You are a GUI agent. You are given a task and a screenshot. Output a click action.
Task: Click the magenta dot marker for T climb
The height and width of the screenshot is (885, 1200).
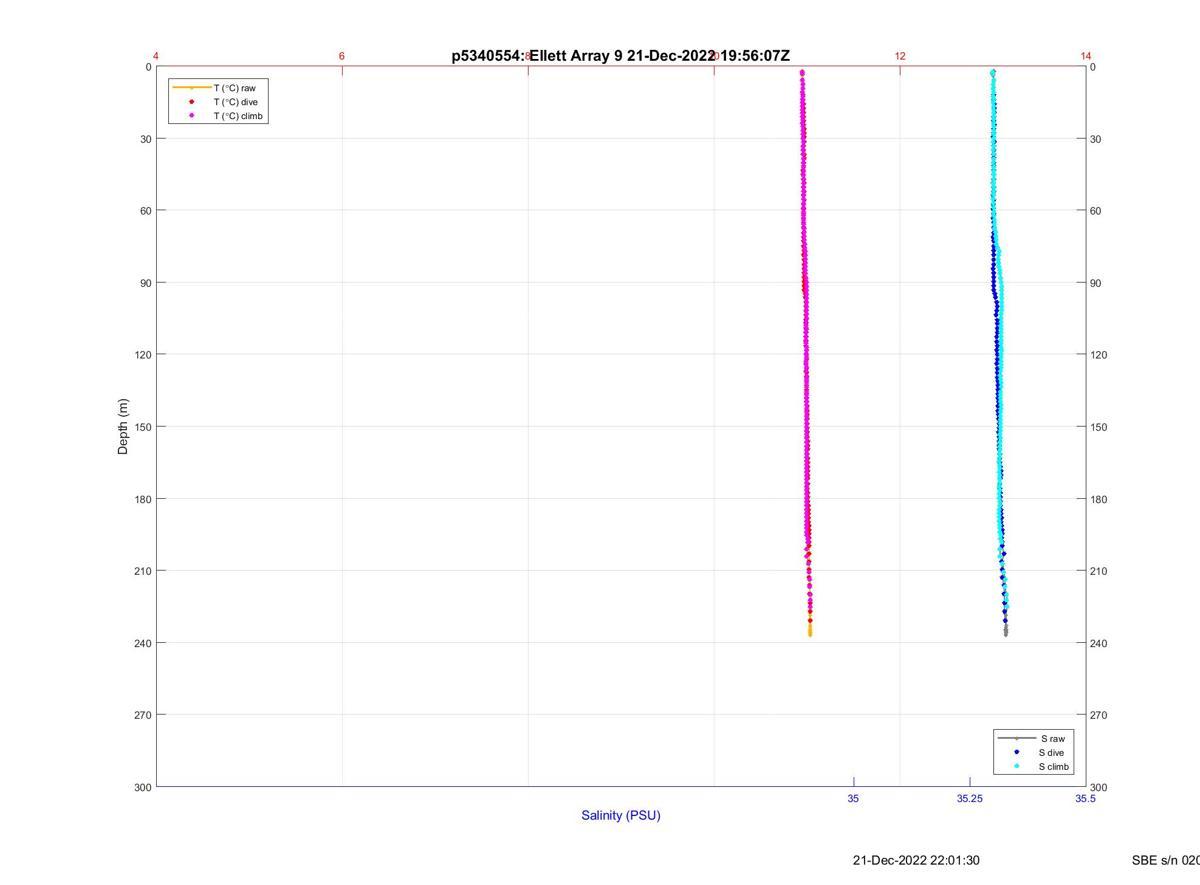[x=191, y=116]
